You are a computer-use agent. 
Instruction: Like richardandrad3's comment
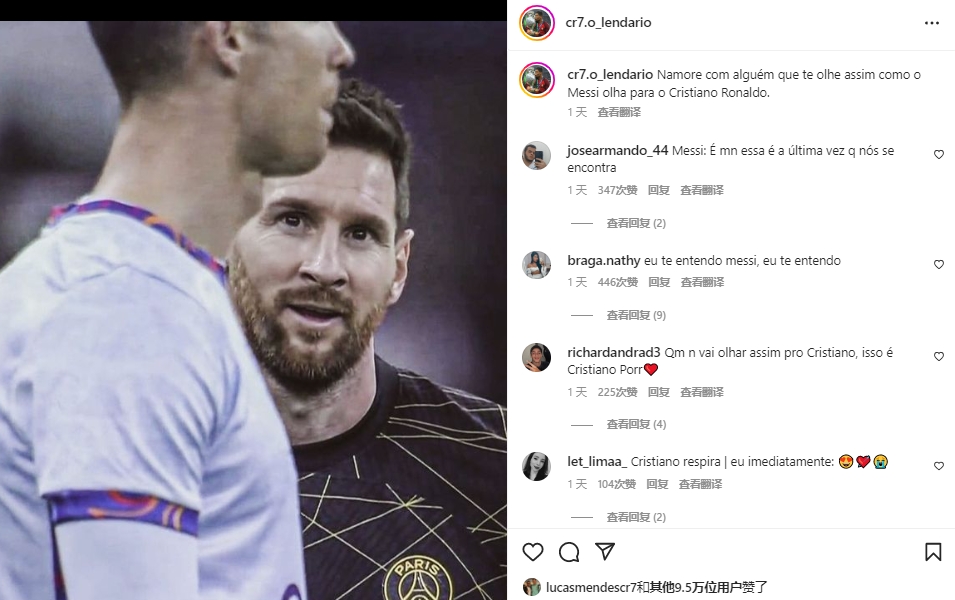pos(939,356)
